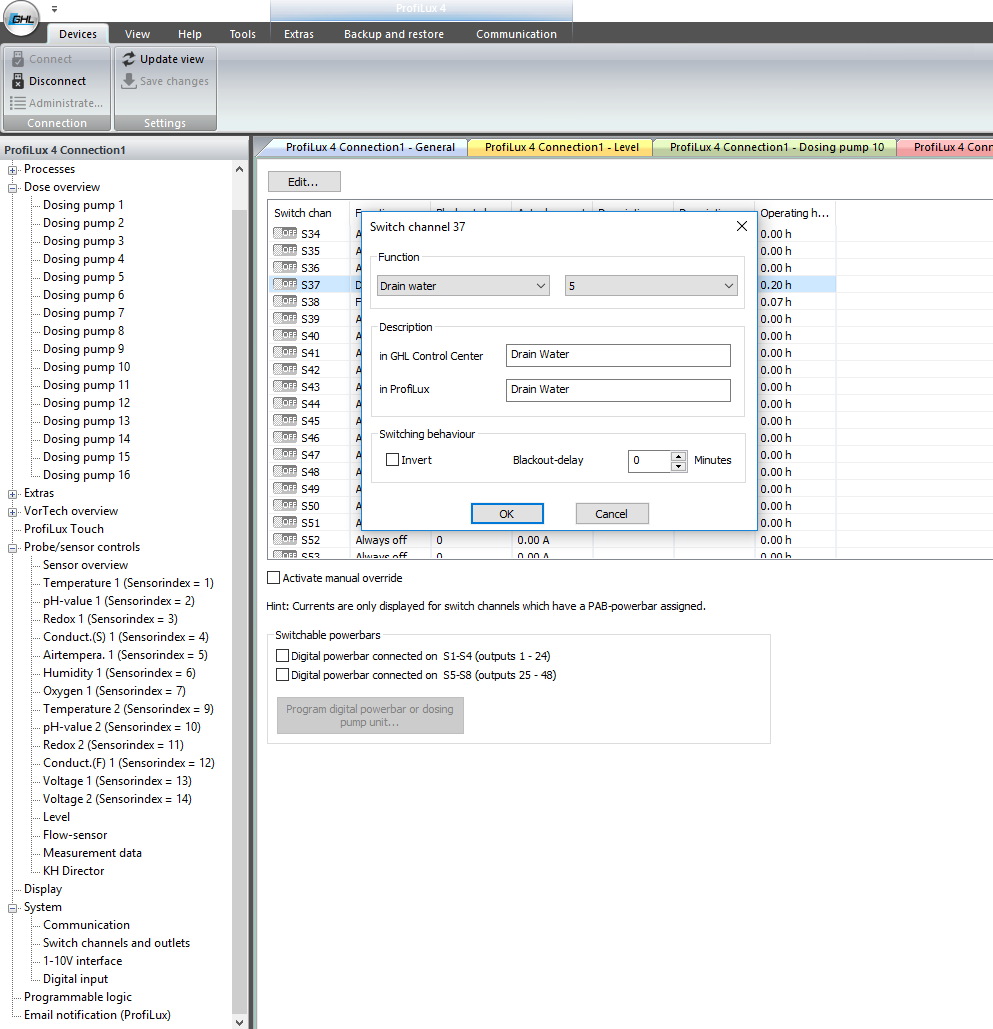The image size is (993, 1029).
Task: Open the Drain water function dropdown
Action: coord(463,286)
